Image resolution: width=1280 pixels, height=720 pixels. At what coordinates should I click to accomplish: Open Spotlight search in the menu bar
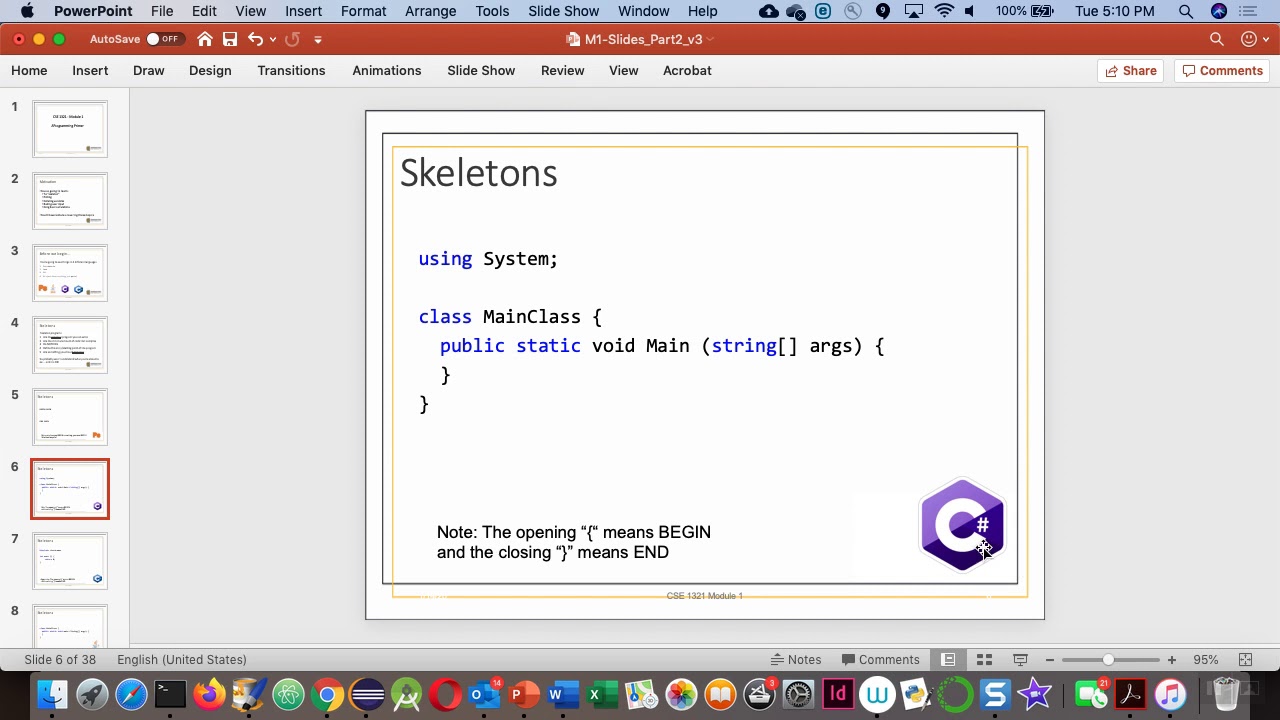(1185, 11)
